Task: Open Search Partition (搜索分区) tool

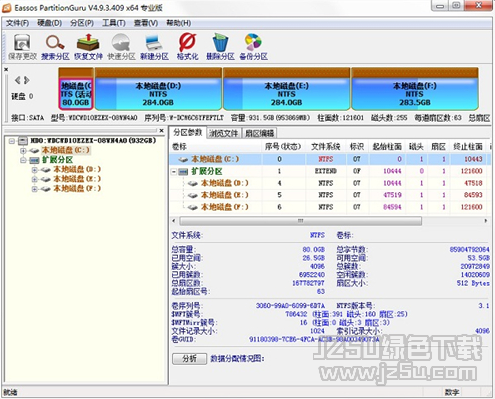Action: point(55,47)
